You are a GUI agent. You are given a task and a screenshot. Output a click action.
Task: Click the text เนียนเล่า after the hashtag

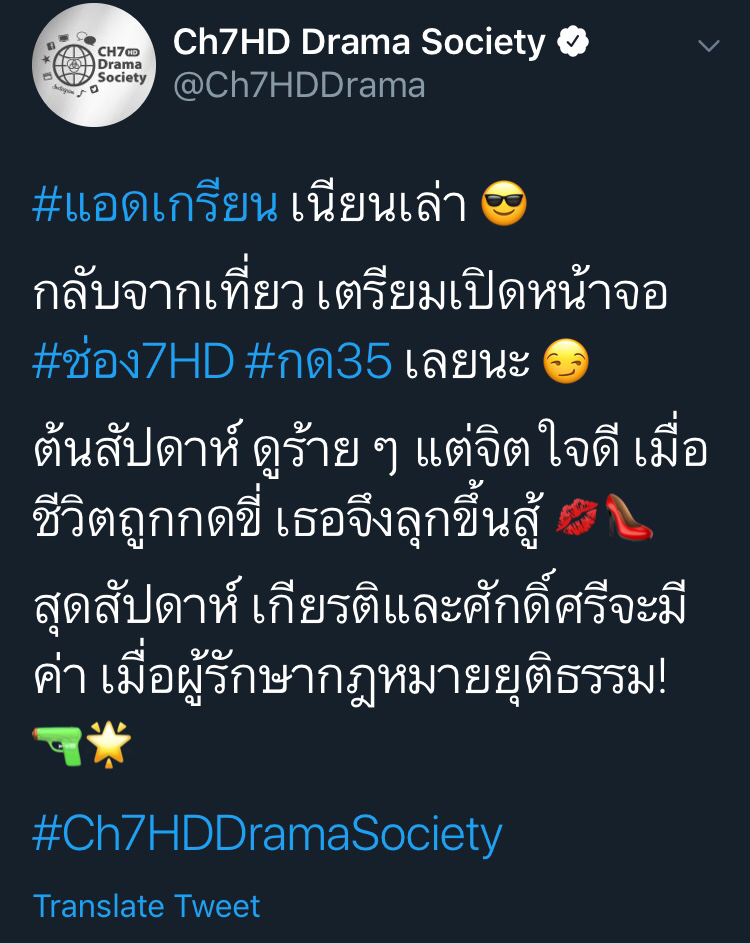(x=378, y=205)
